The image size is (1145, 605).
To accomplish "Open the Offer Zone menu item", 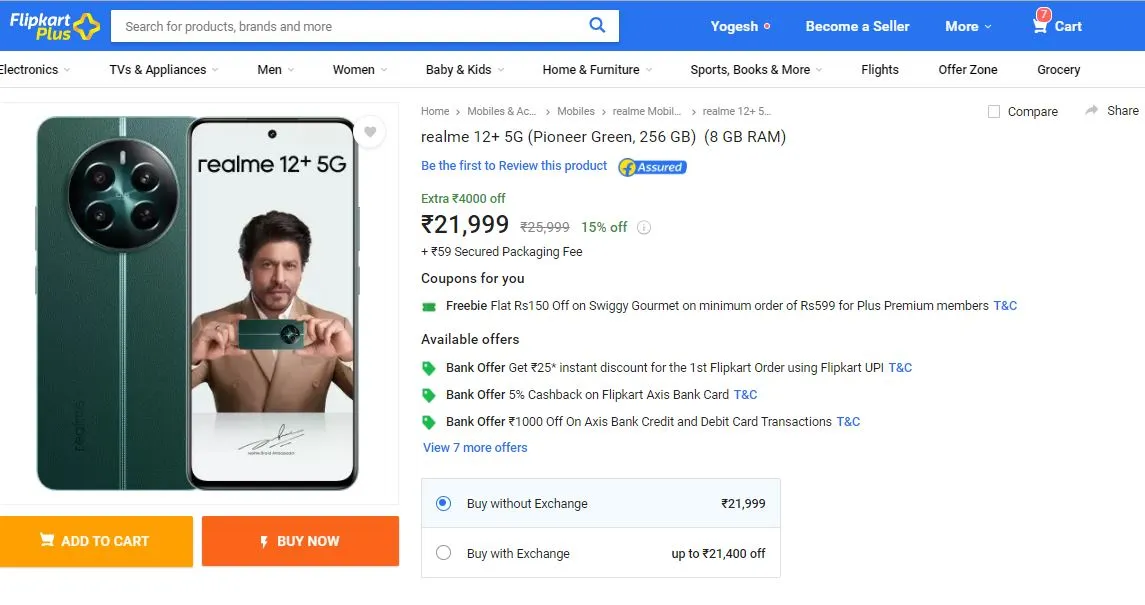I will [968, 69].
